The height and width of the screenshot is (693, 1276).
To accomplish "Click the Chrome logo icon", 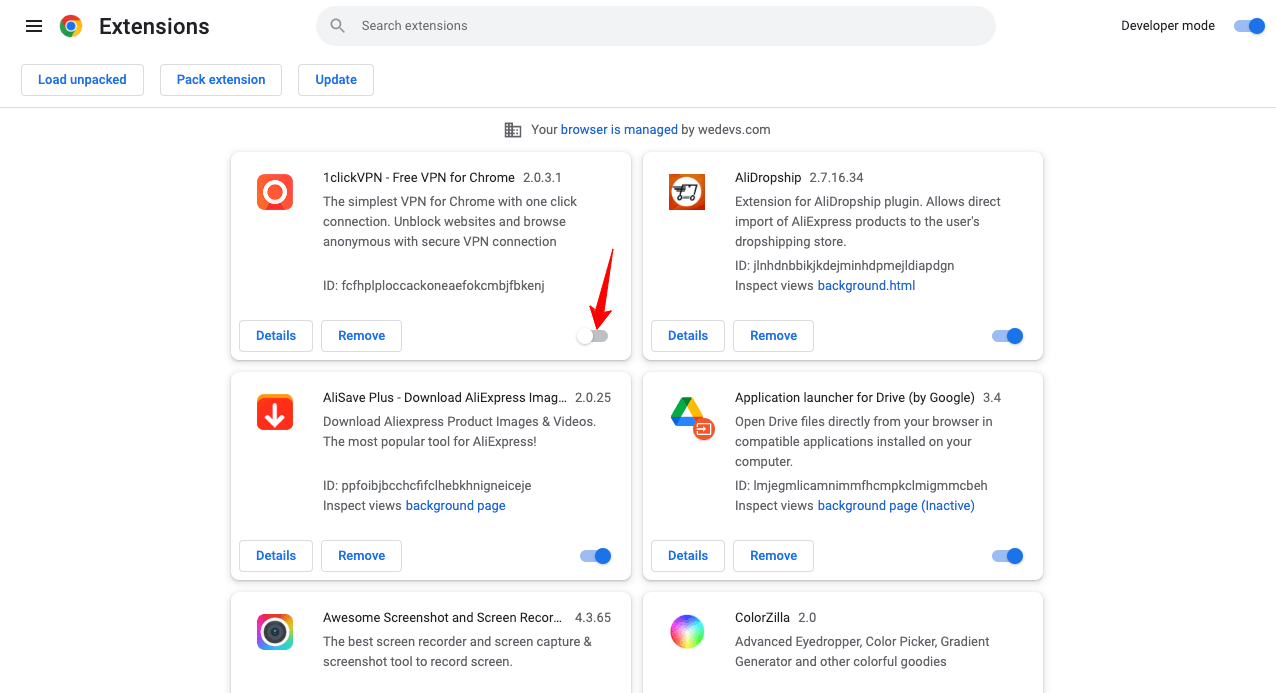I will (x=71, y=26).
